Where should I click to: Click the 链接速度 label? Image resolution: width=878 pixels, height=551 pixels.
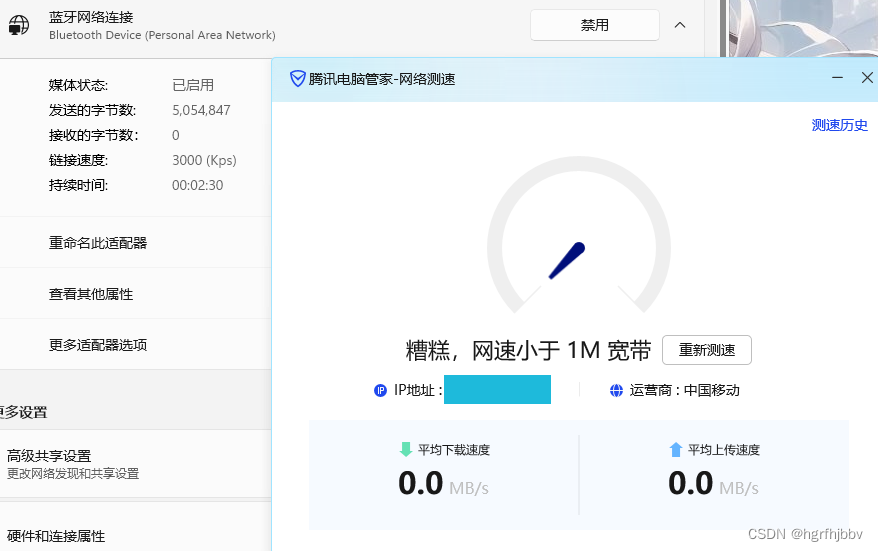point(78,160)
